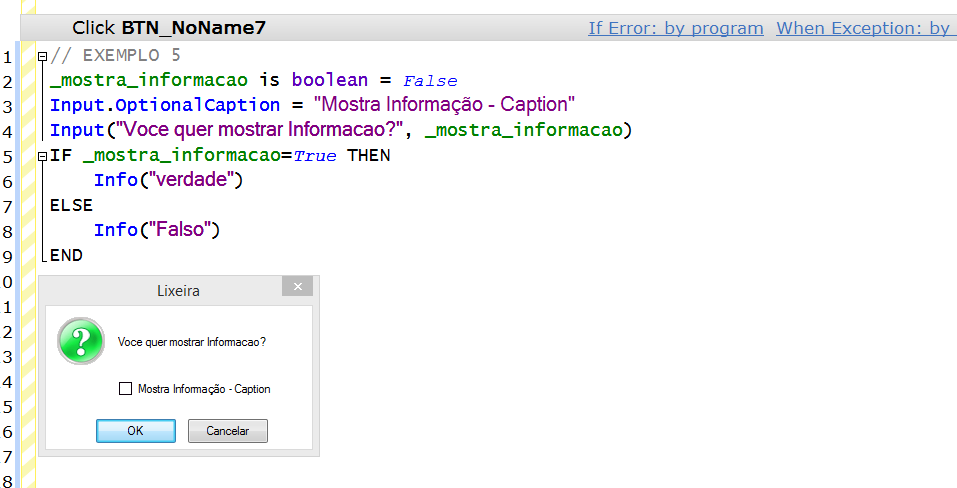
Task: Click the // EXEMPLO 5 comment line
Action: tap(115, 56)
